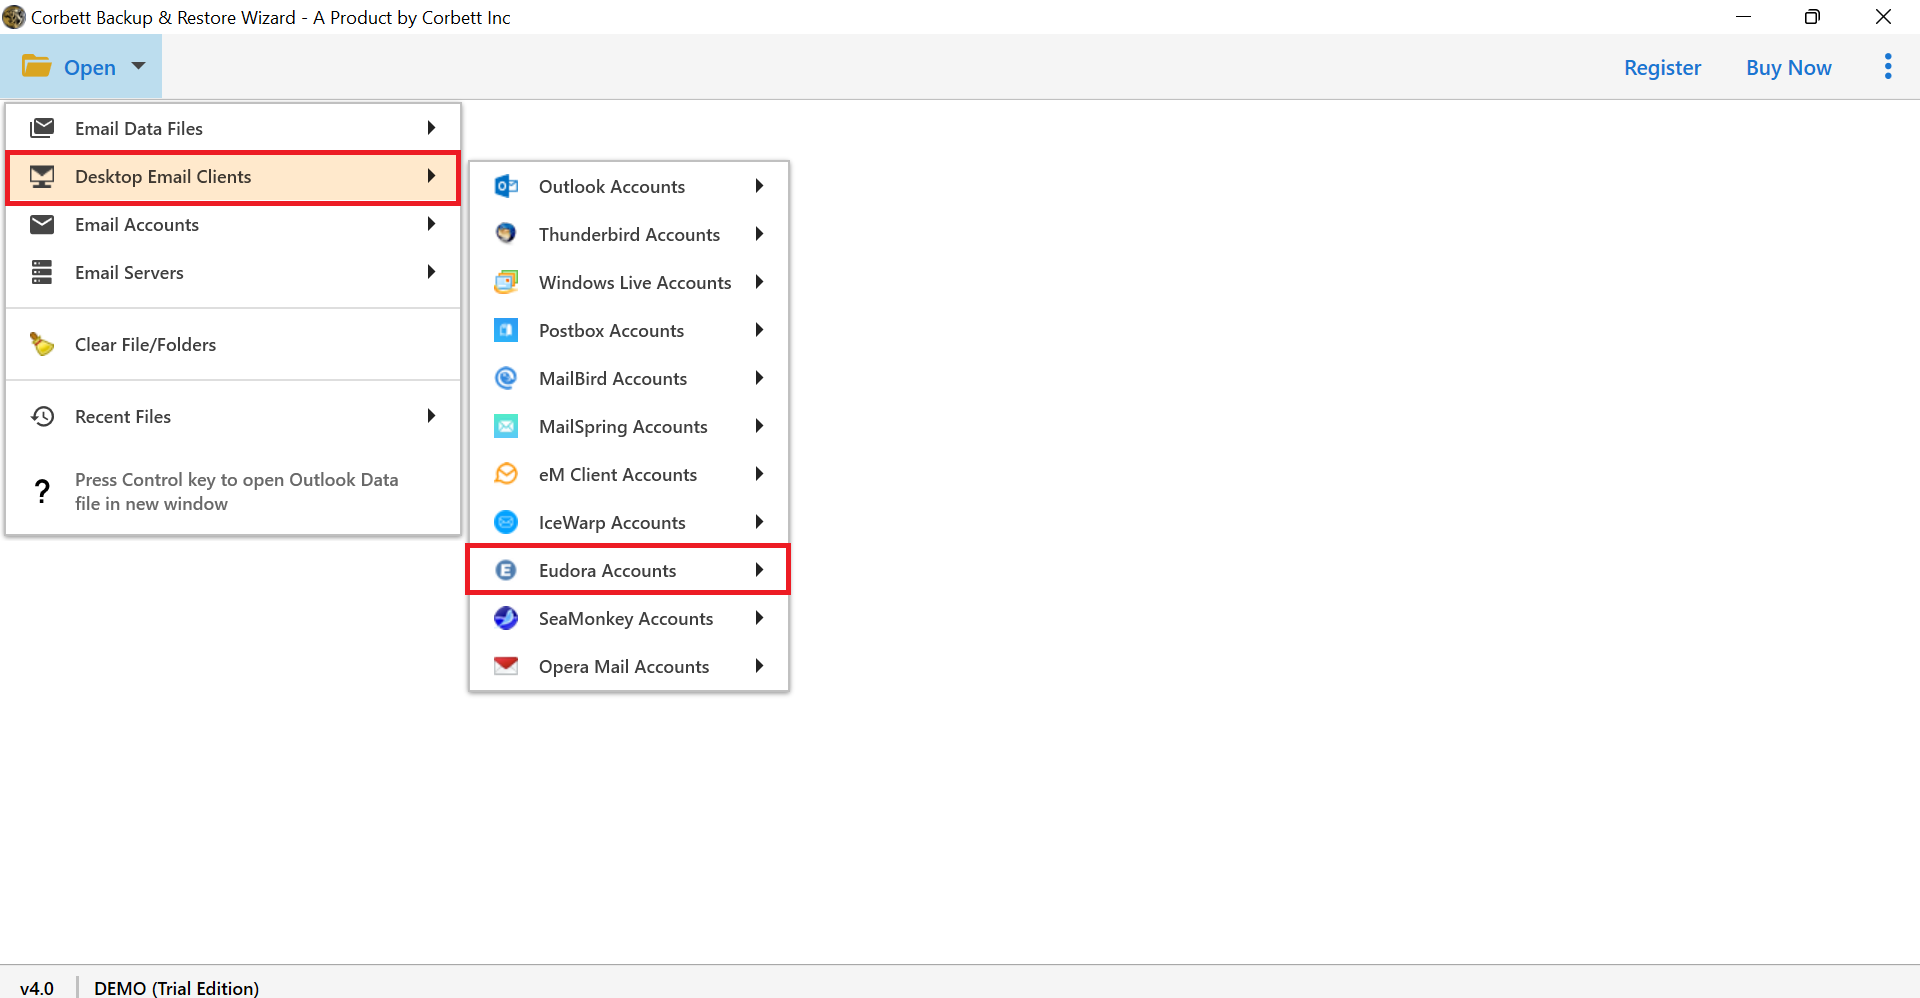Select Postbox Accounts entry
1920x998 pixels.
[x=629, y=330]
